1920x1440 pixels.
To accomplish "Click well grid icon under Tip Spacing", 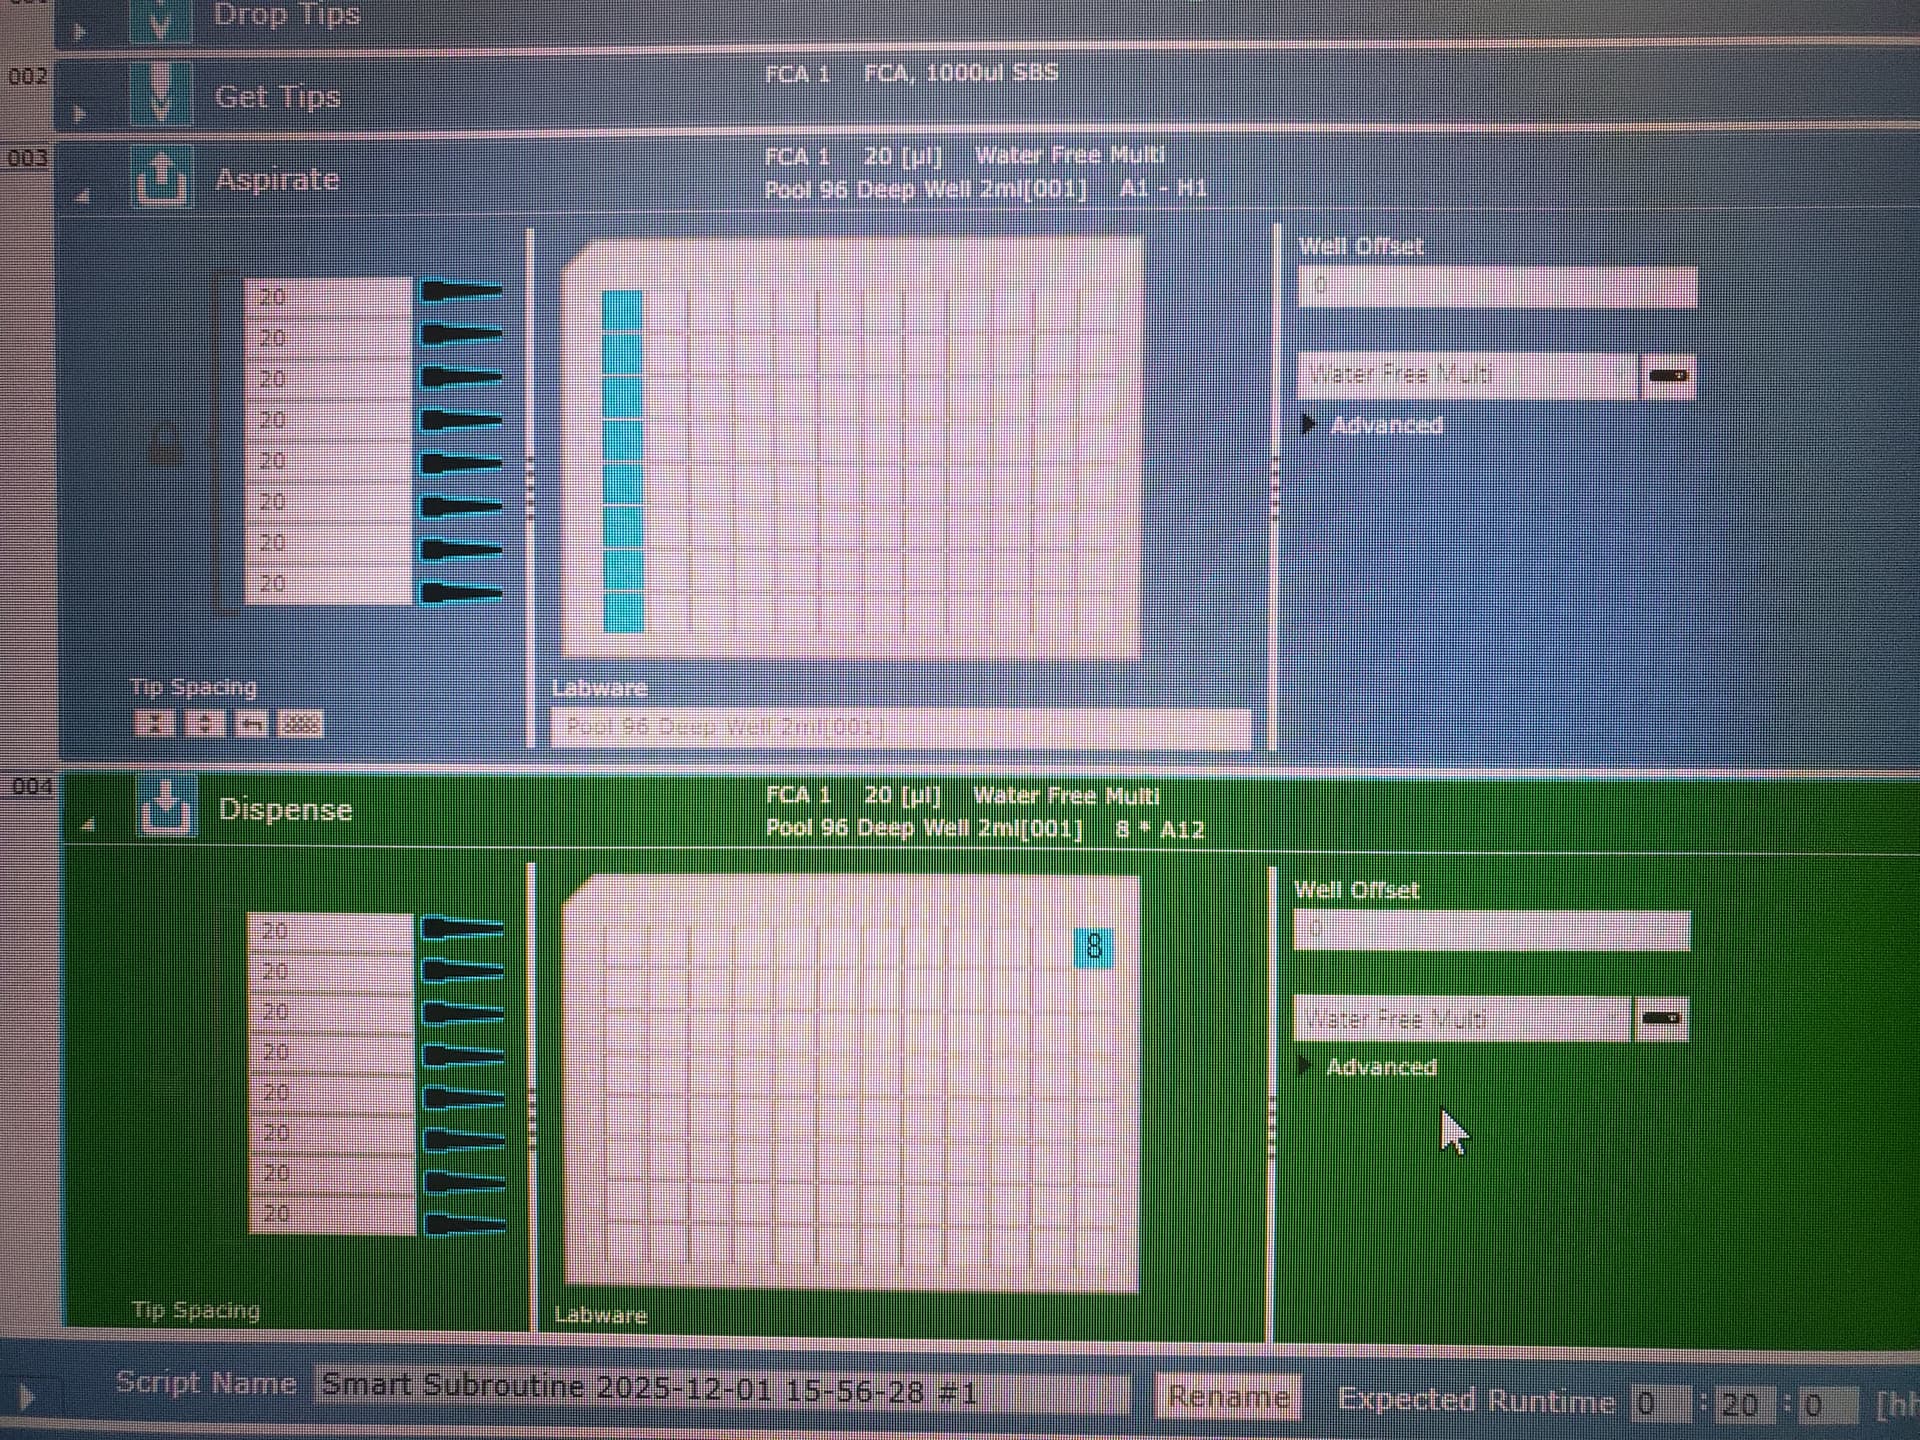I will click(301, 723).
